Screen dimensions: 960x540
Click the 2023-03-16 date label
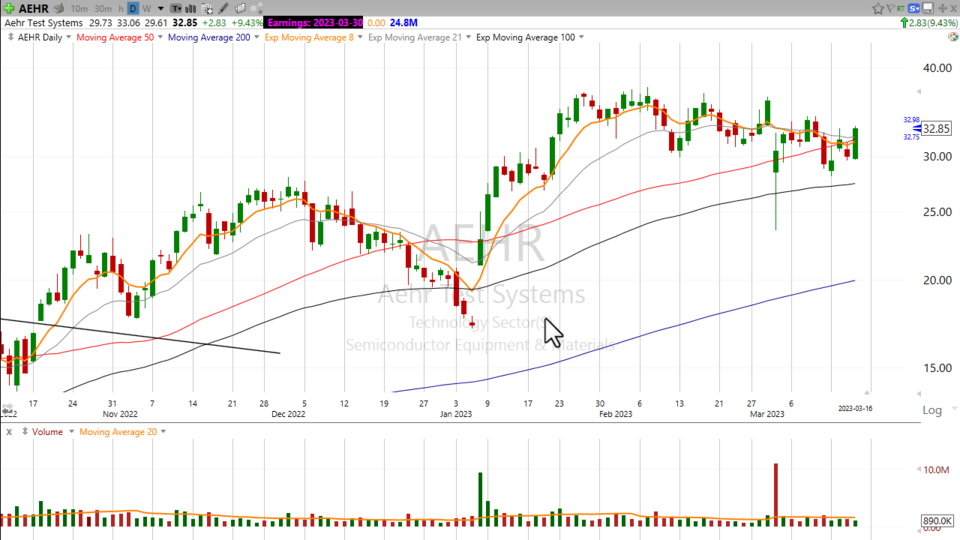click(x=855, y=408)
